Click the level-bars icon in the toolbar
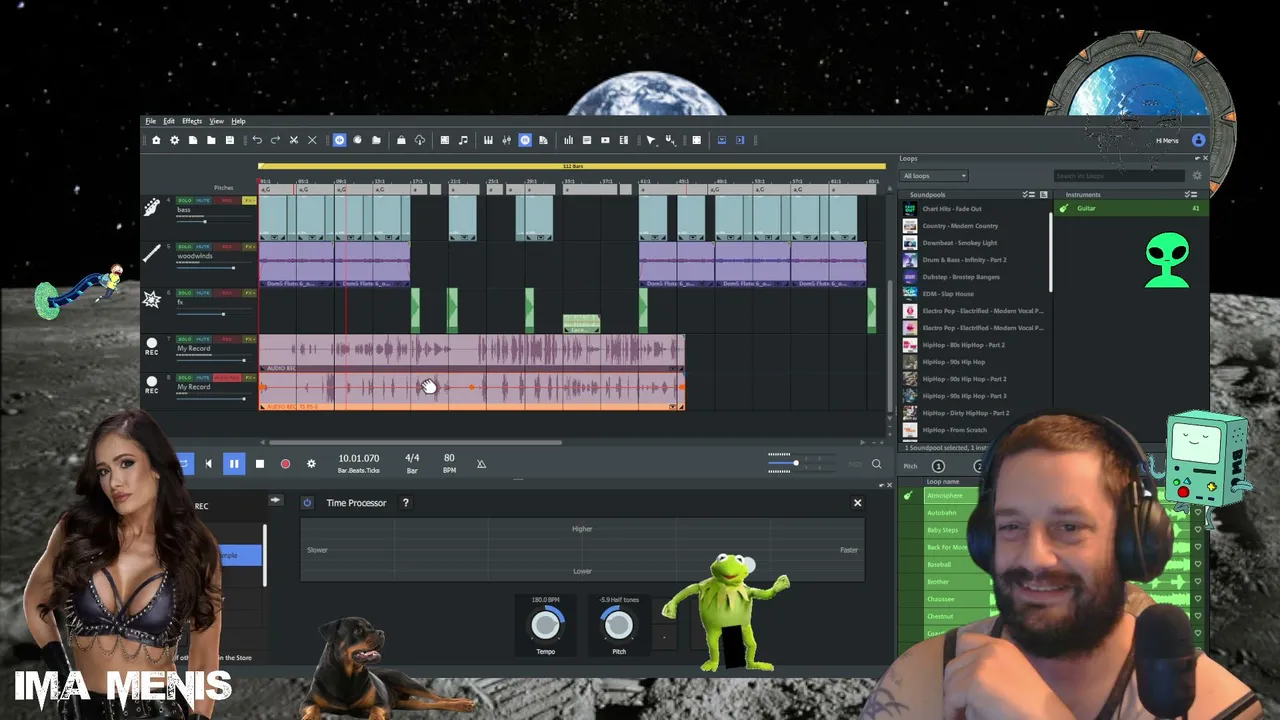This screenshot has width=1280, height=720. click(x=568, y=140)
